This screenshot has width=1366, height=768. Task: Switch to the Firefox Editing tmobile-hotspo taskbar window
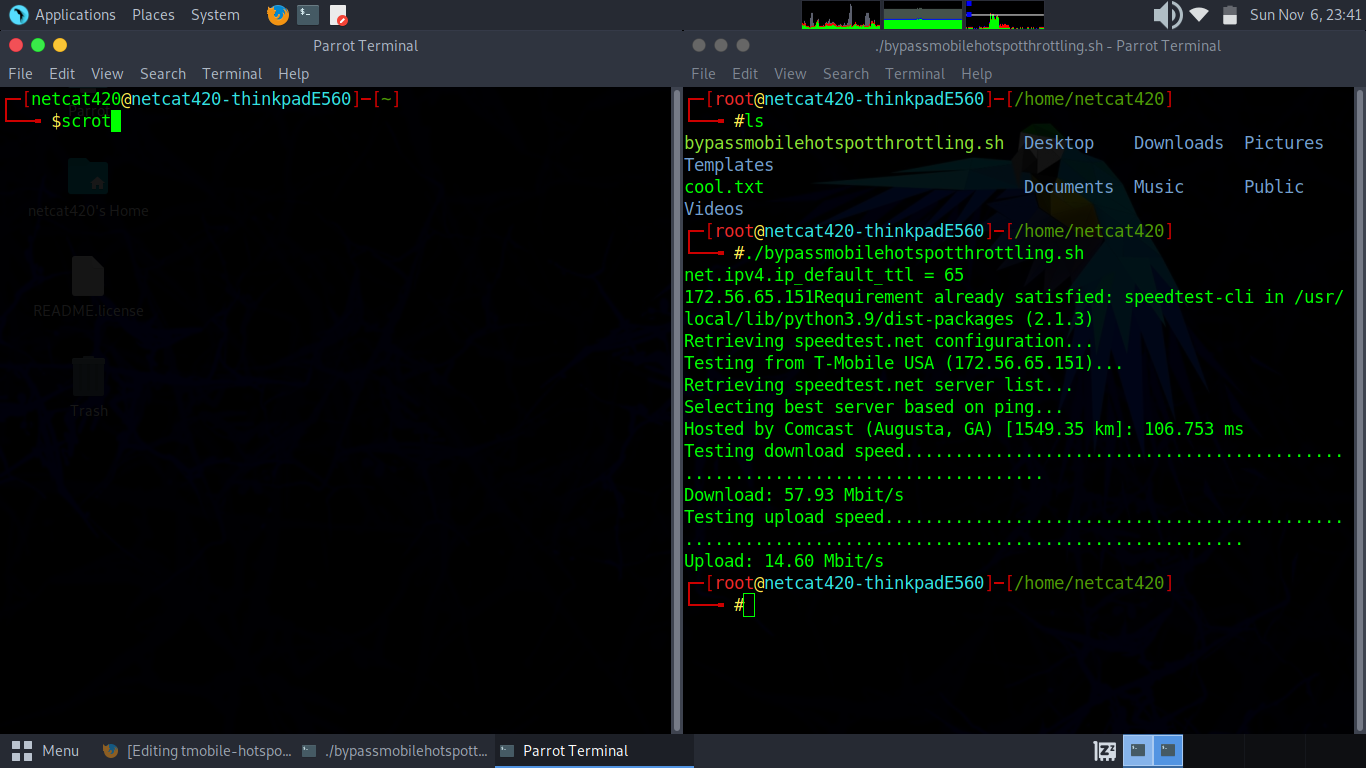coord(197,751)
